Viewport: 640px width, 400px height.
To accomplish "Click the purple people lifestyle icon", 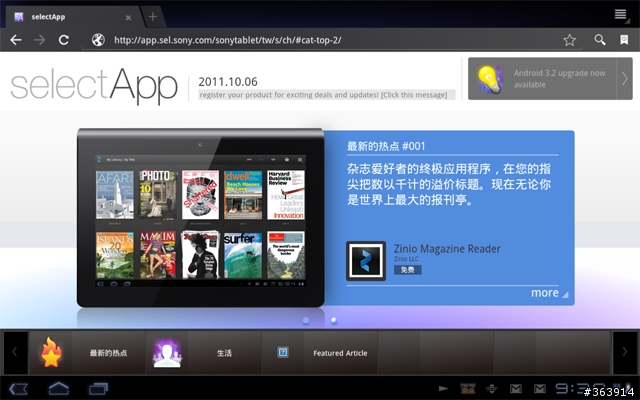I will click(167, 353).
